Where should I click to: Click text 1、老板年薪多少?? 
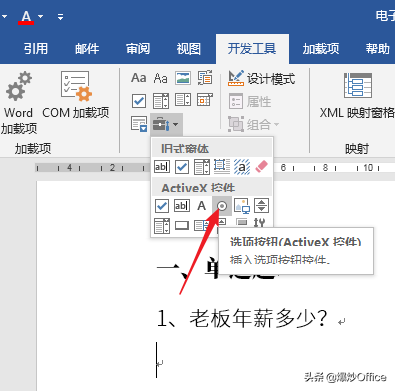242,318
